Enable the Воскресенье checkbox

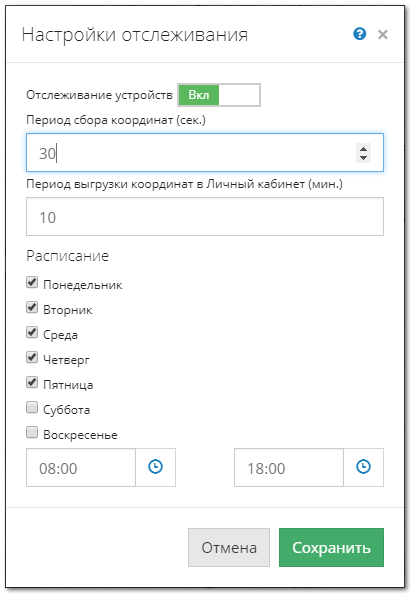coord(32,433)
